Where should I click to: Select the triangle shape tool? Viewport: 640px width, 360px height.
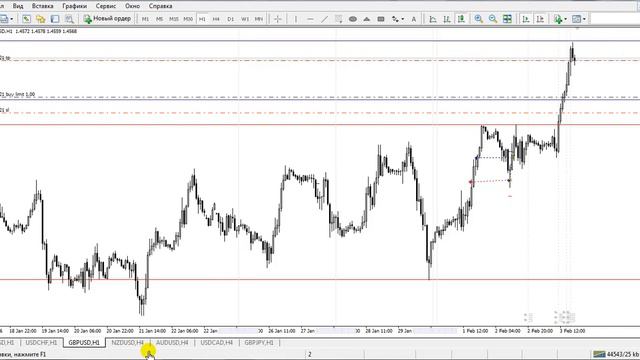(367, 19)
